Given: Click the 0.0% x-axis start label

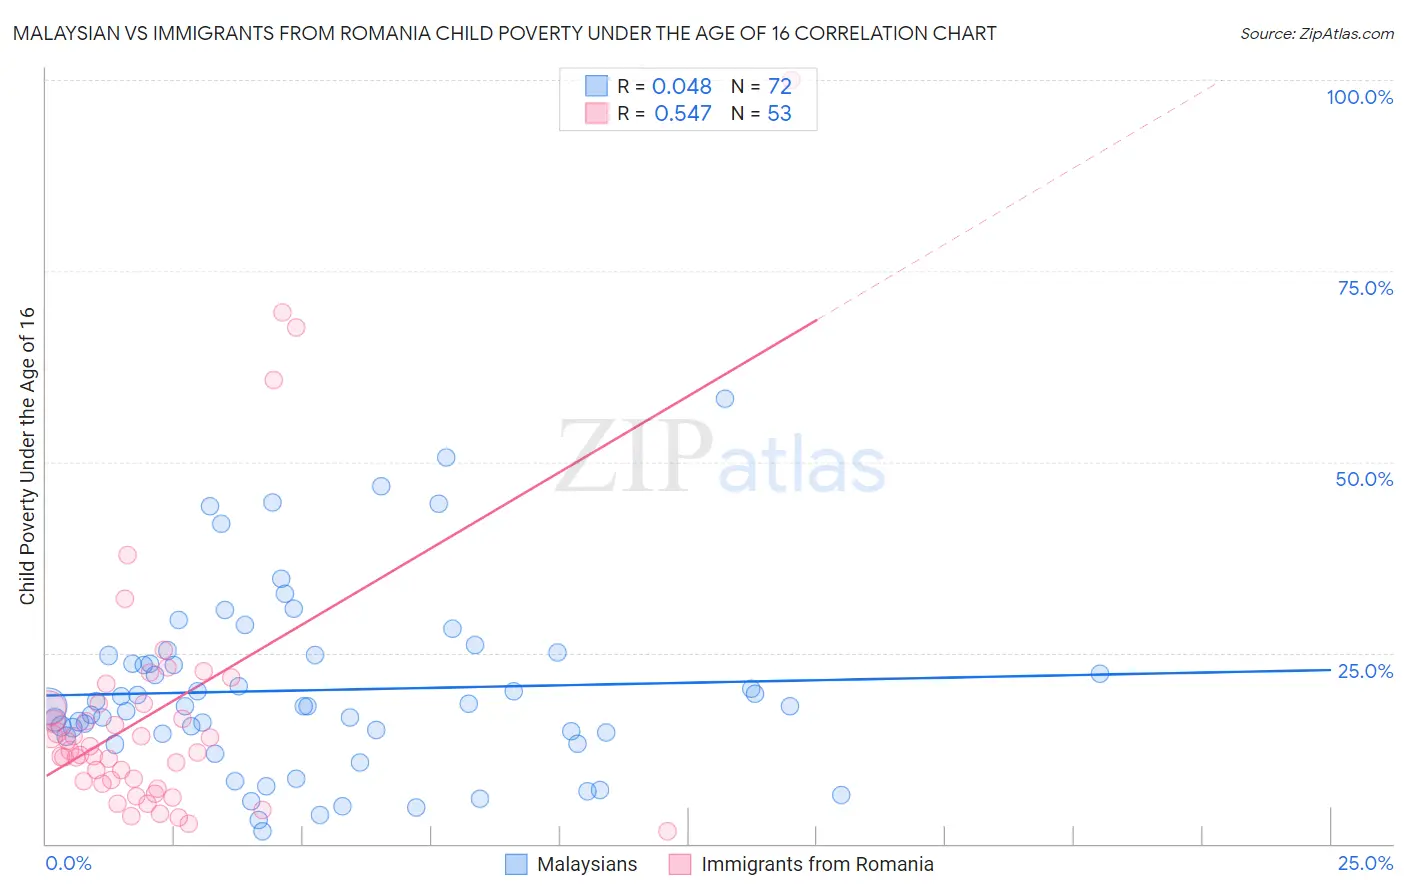Looking at the screenshot, I should click(68, 863).
